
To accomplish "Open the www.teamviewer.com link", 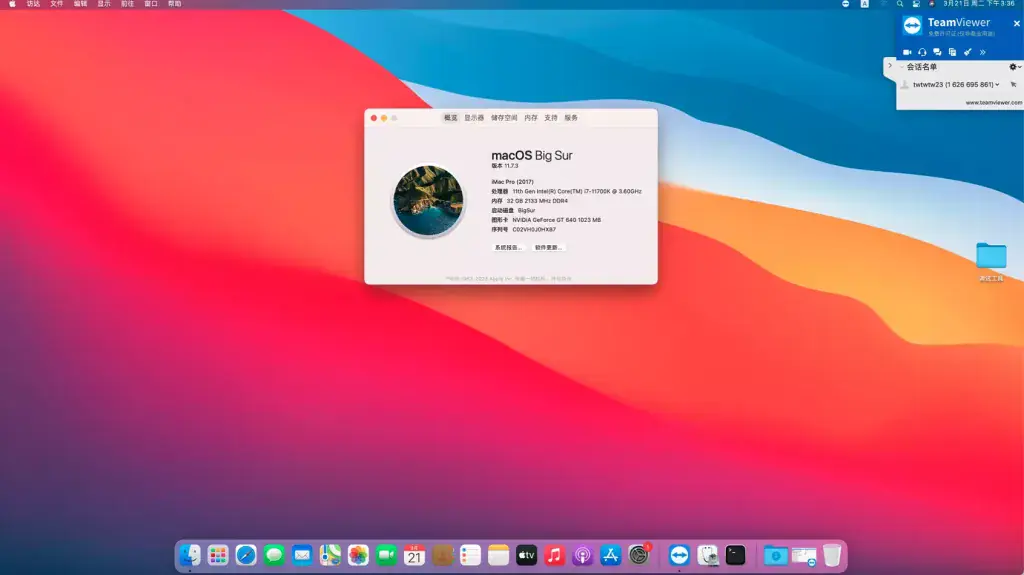I will click(x=994, y=103).
